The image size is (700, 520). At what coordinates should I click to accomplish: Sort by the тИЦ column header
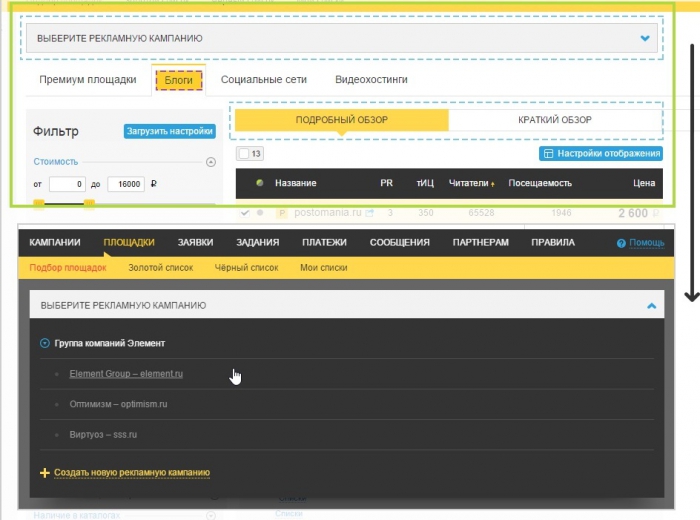click(425, 183)
